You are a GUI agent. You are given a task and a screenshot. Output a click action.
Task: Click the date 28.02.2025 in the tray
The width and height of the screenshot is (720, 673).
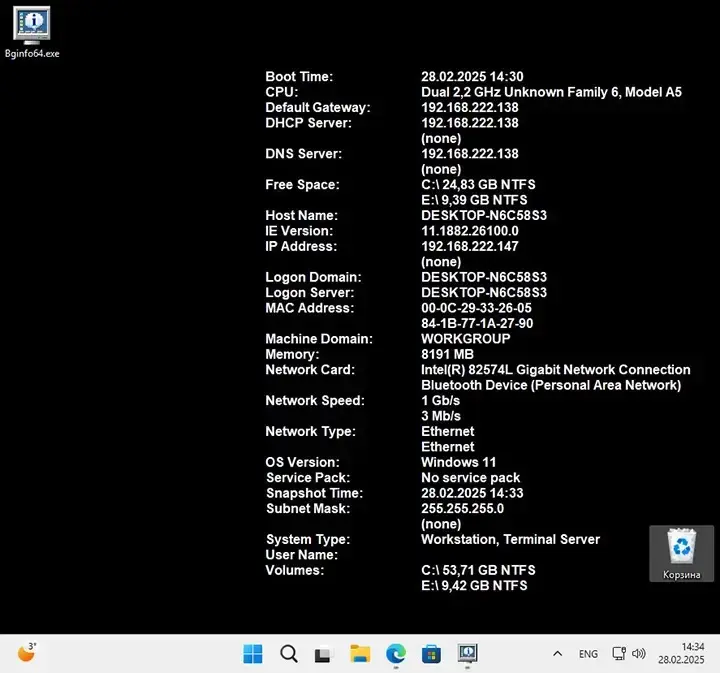pyautogui.click(x=684, y=662)
